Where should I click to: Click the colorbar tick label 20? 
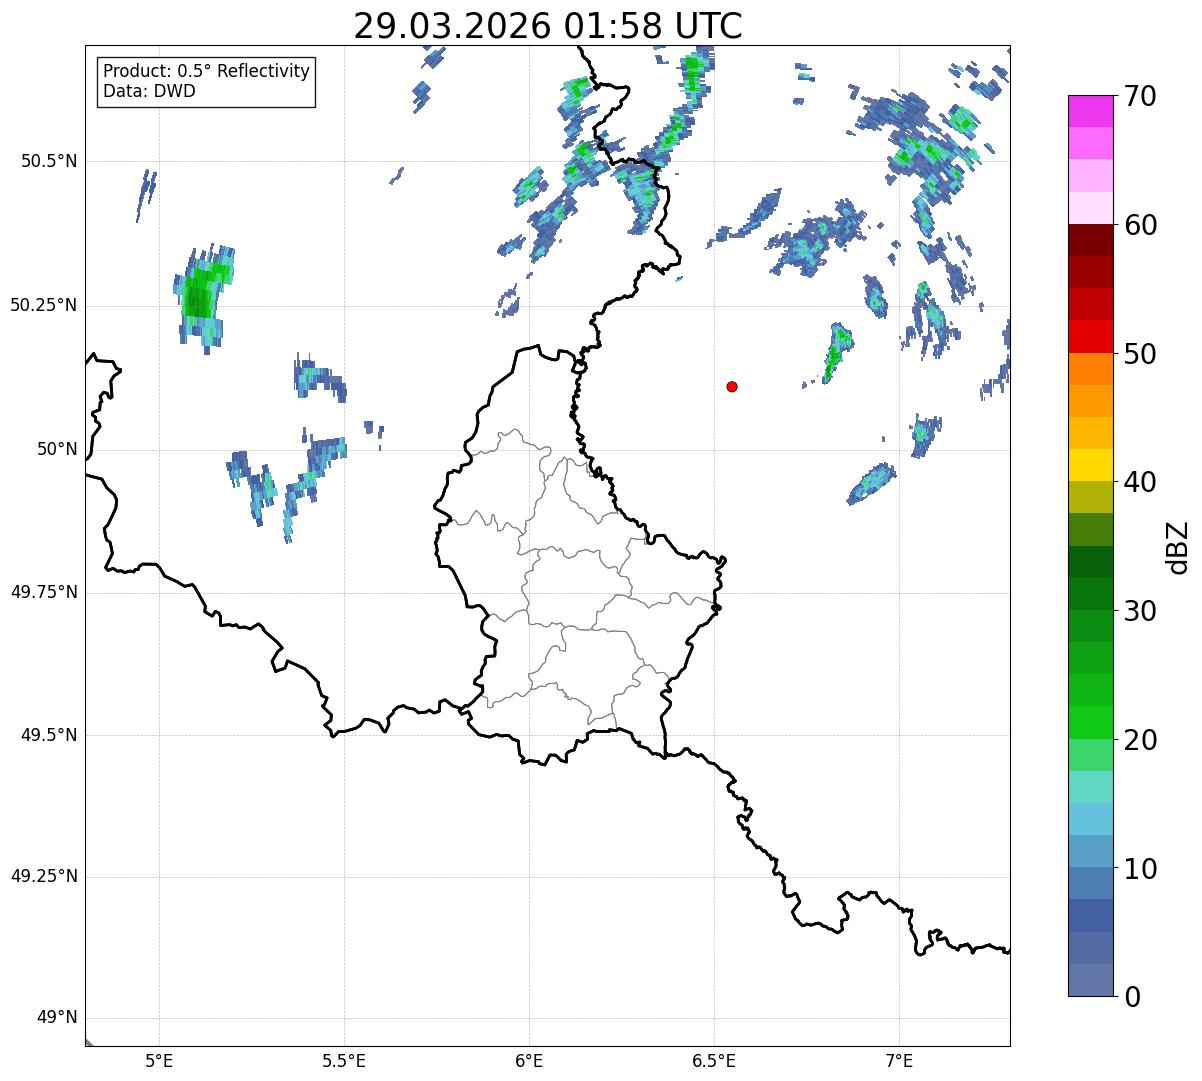(1140, 741)
